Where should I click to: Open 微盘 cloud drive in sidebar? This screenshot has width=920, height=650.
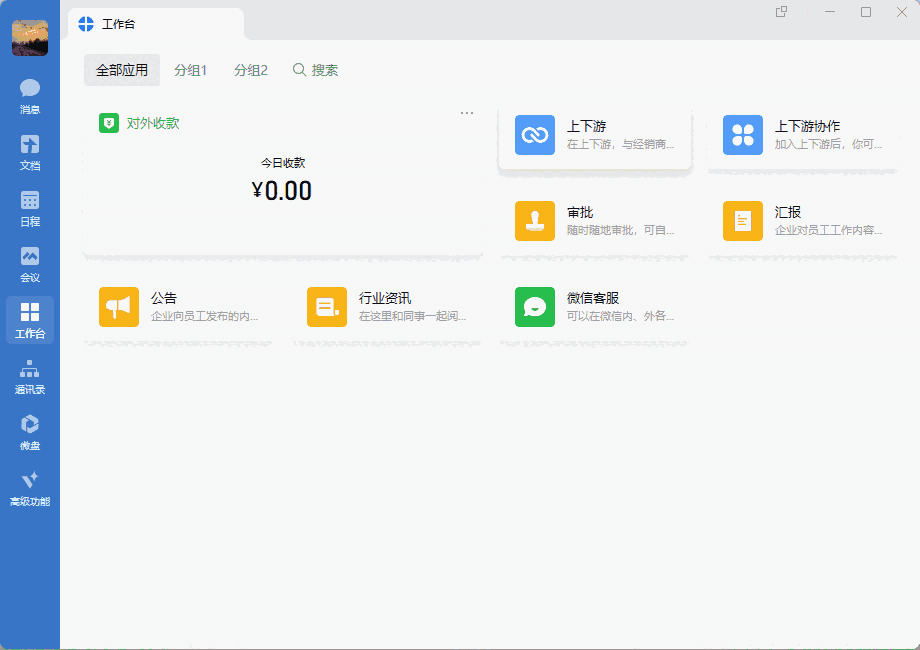[29, 429]
